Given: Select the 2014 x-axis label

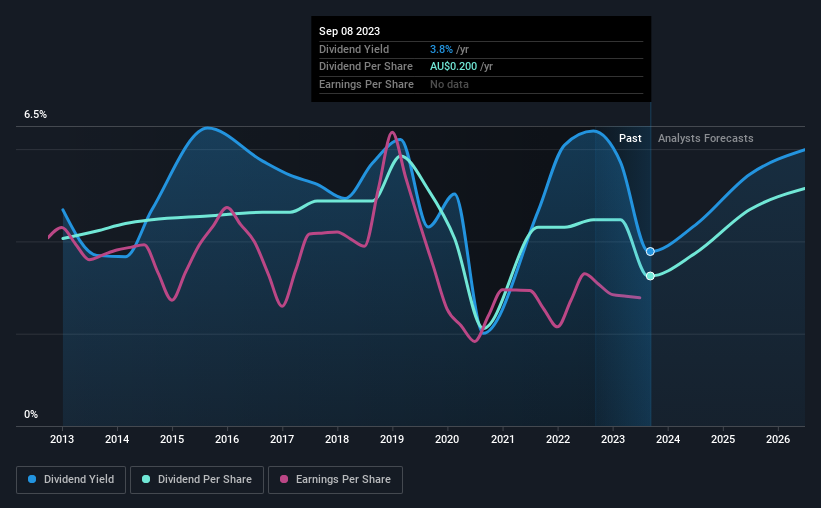Looking at the screenshot, I should [117, 439].
